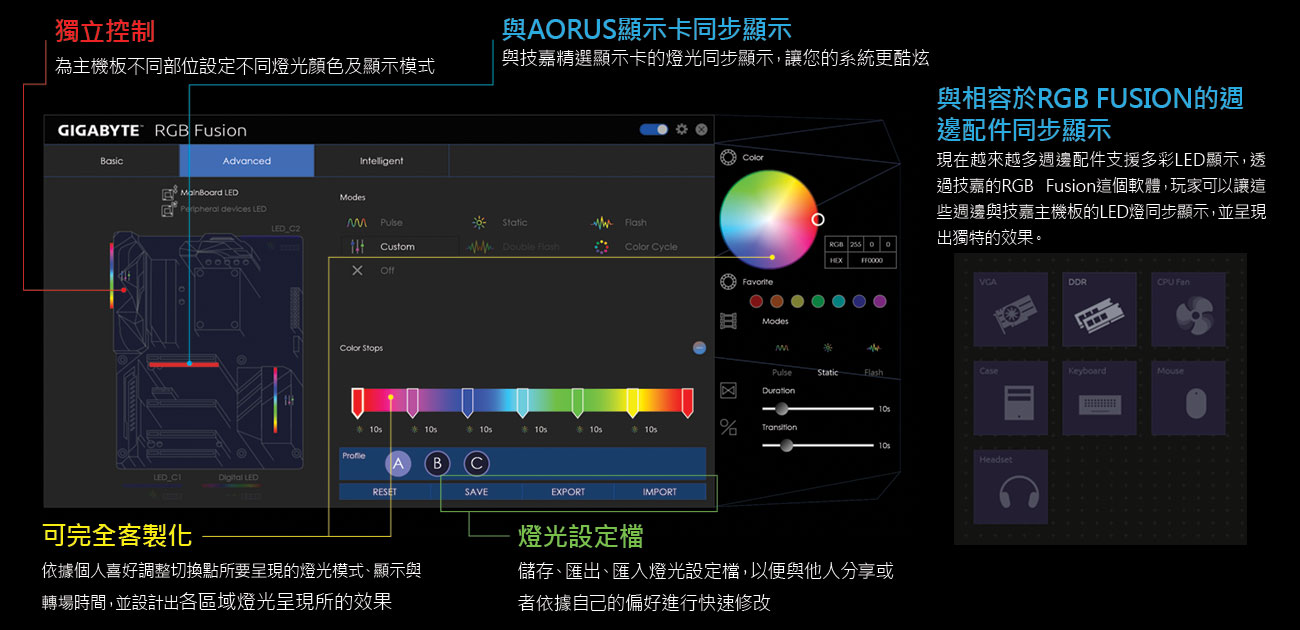Select the purple Favorite swatch
1300x630 pixels.
click(880, 301)
